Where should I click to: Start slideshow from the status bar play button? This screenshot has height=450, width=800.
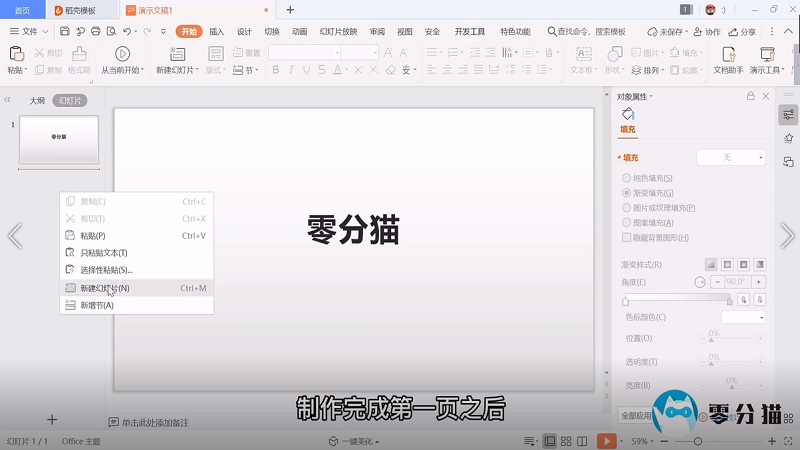tap(606, 441)
